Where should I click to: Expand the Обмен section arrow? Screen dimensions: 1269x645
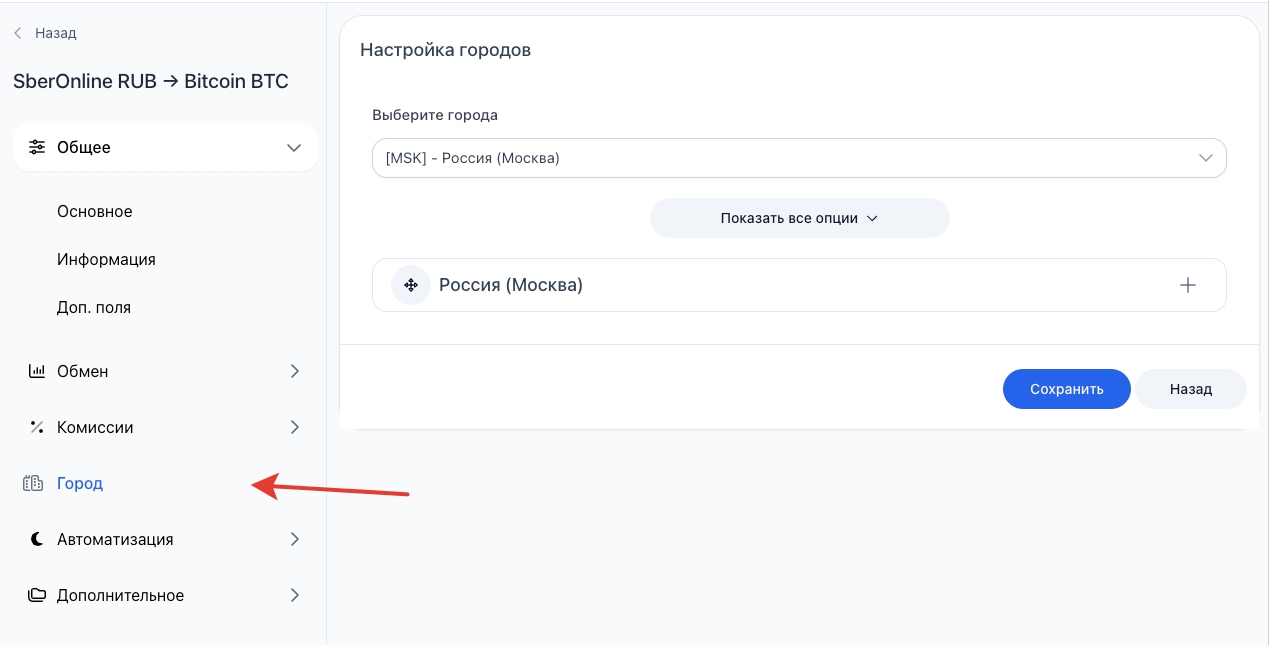[x=295, y=371]
